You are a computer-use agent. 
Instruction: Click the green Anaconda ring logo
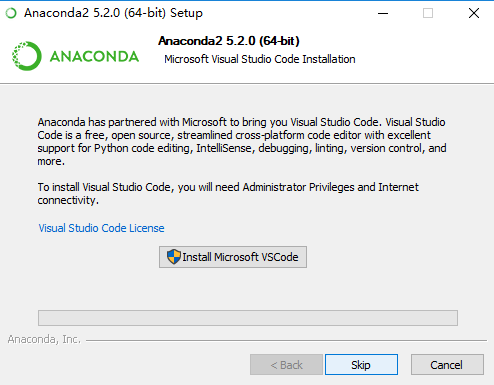pos(27,56)
